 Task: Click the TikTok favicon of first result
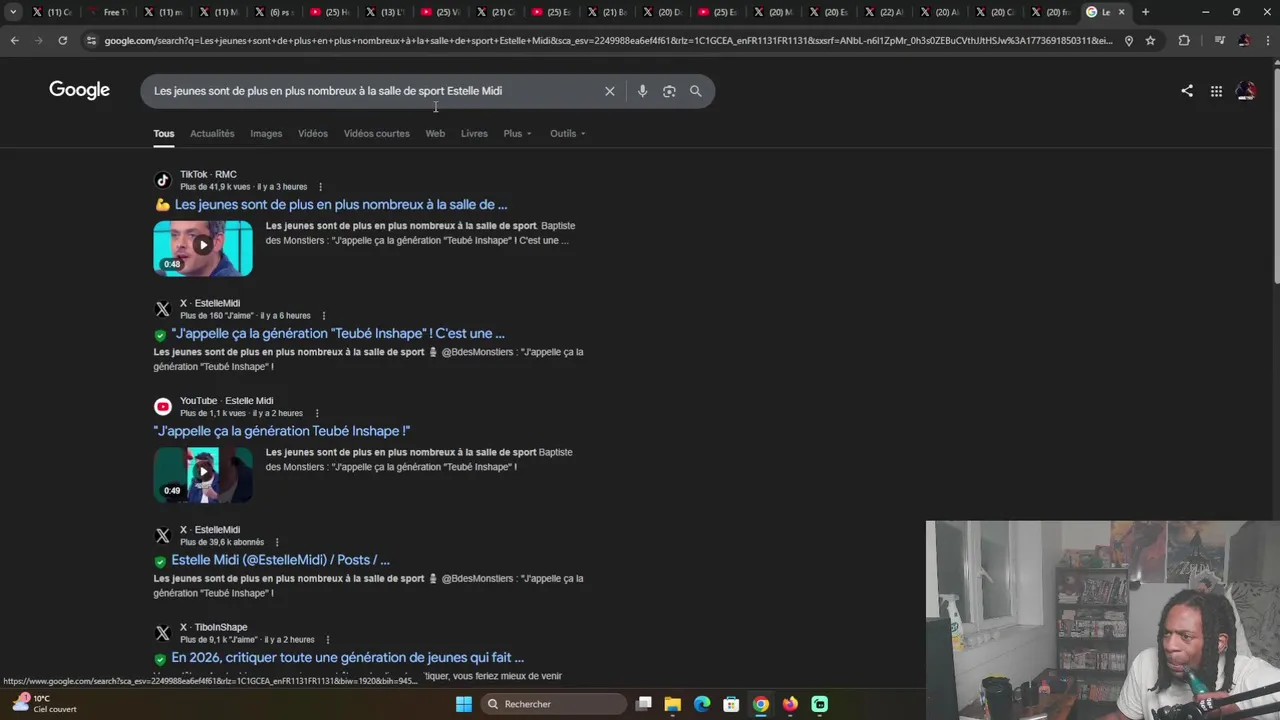[x=163, y=180]
